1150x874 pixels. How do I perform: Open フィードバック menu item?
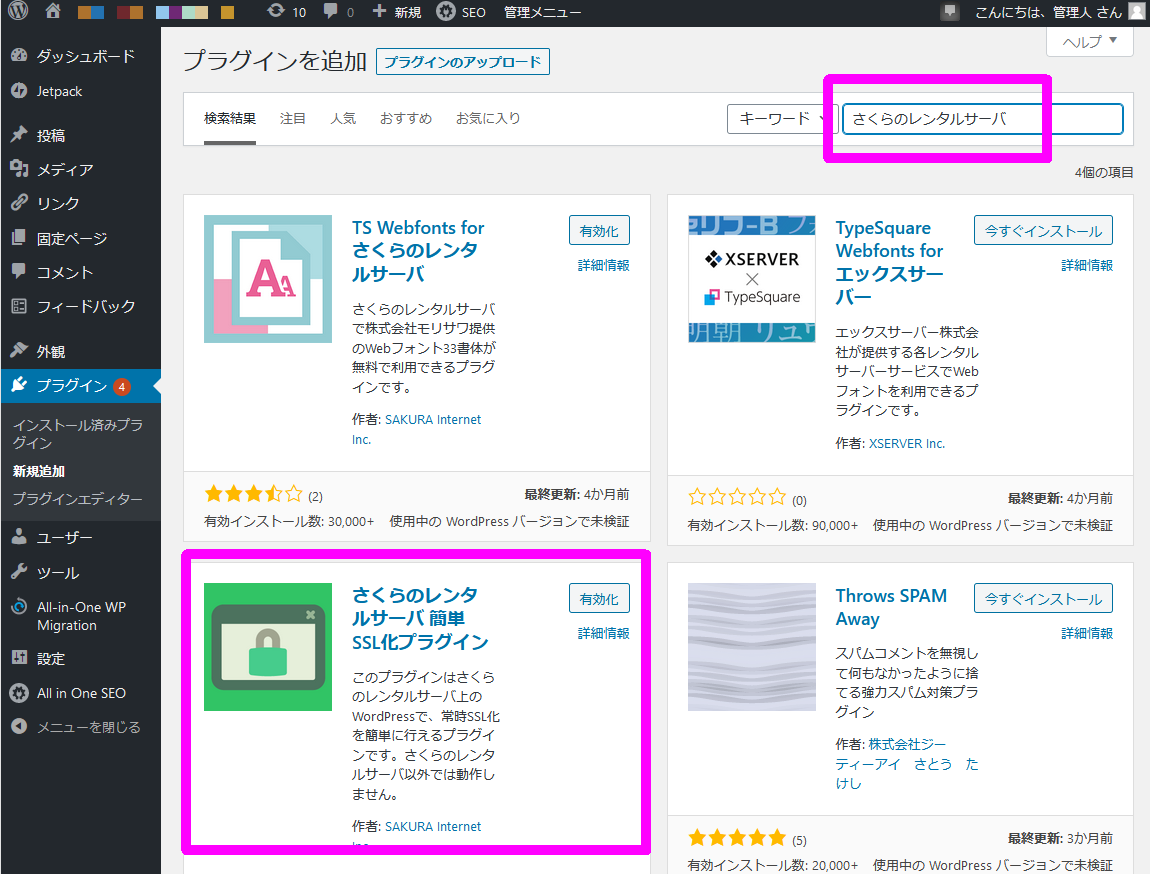(x=81, y=306)
